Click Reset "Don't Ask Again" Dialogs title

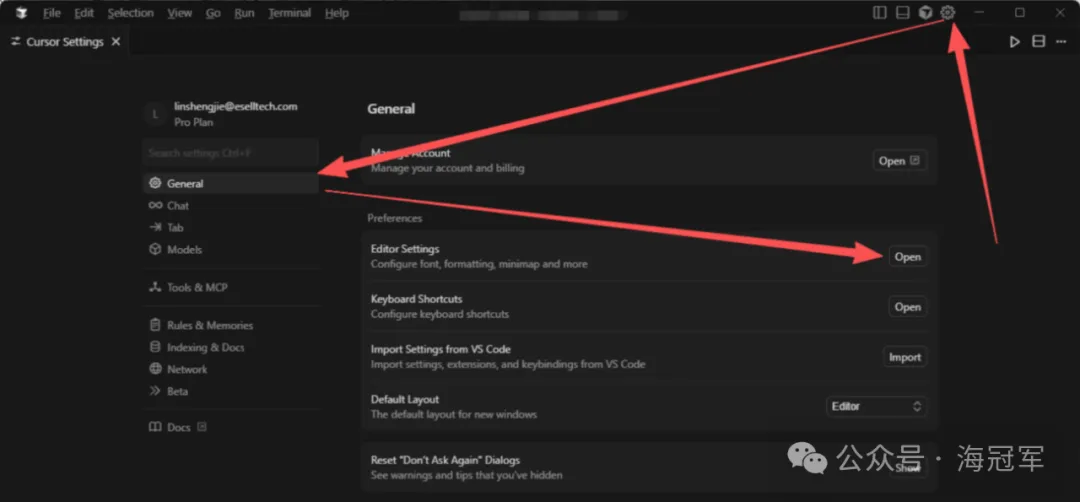click(445, 460)
